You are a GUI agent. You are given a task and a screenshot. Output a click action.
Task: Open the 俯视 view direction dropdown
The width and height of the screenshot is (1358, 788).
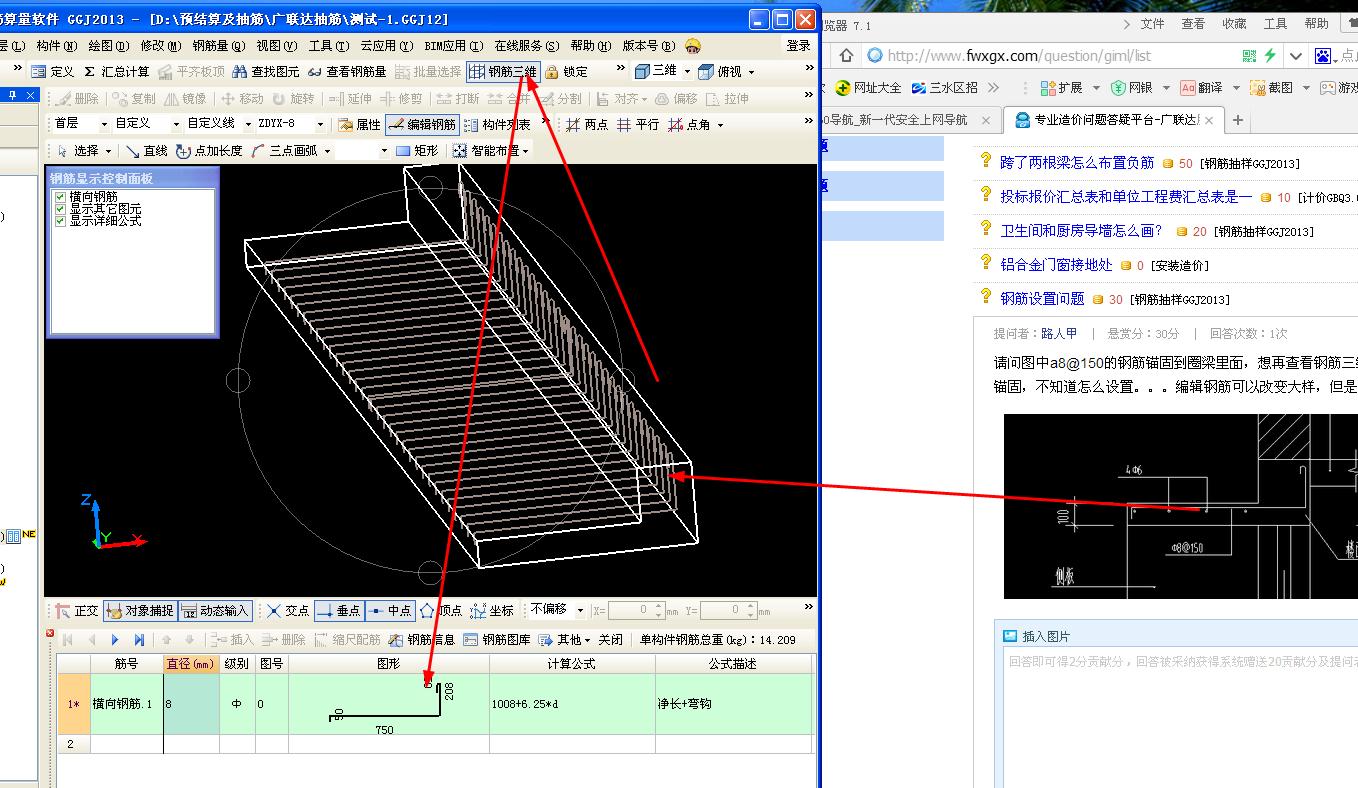click(x=751, y=72)
